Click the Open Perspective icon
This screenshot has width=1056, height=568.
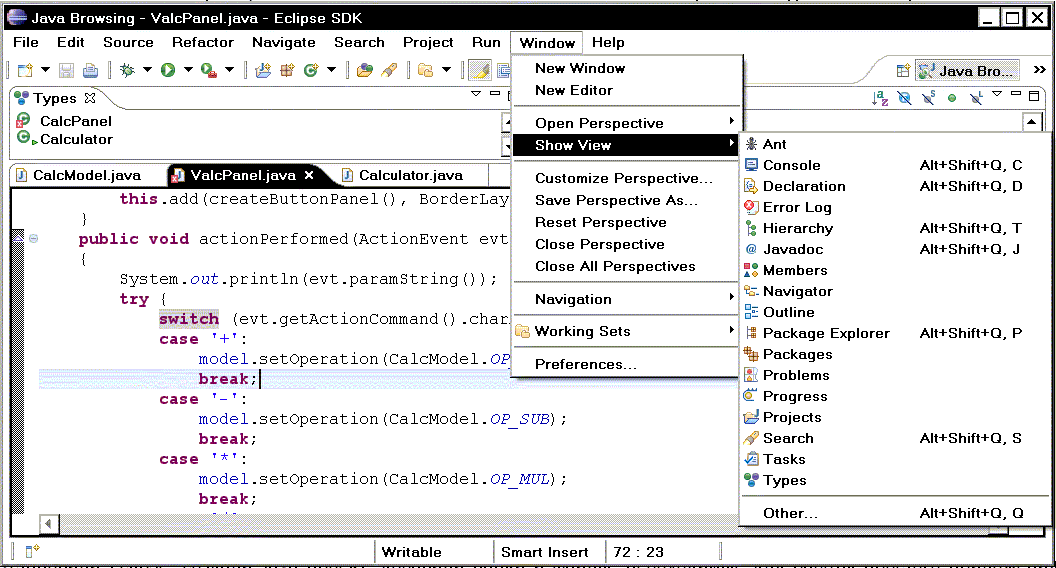coord(903,70)
